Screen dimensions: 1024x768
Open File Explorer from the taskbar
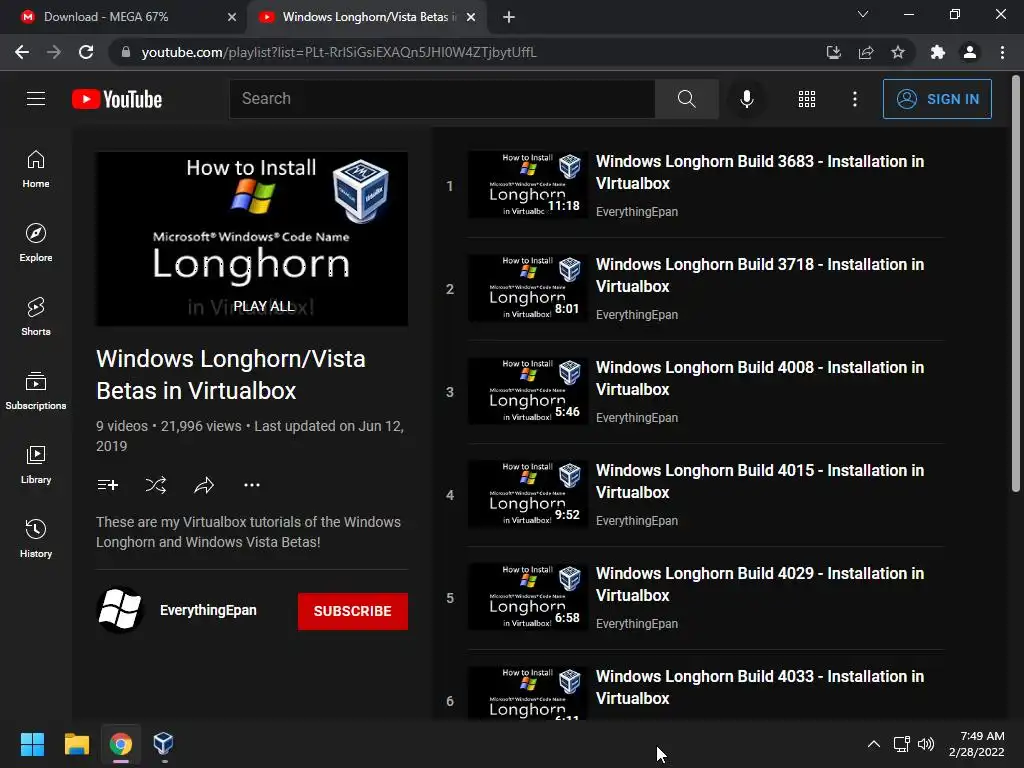[x=76, y=744]
